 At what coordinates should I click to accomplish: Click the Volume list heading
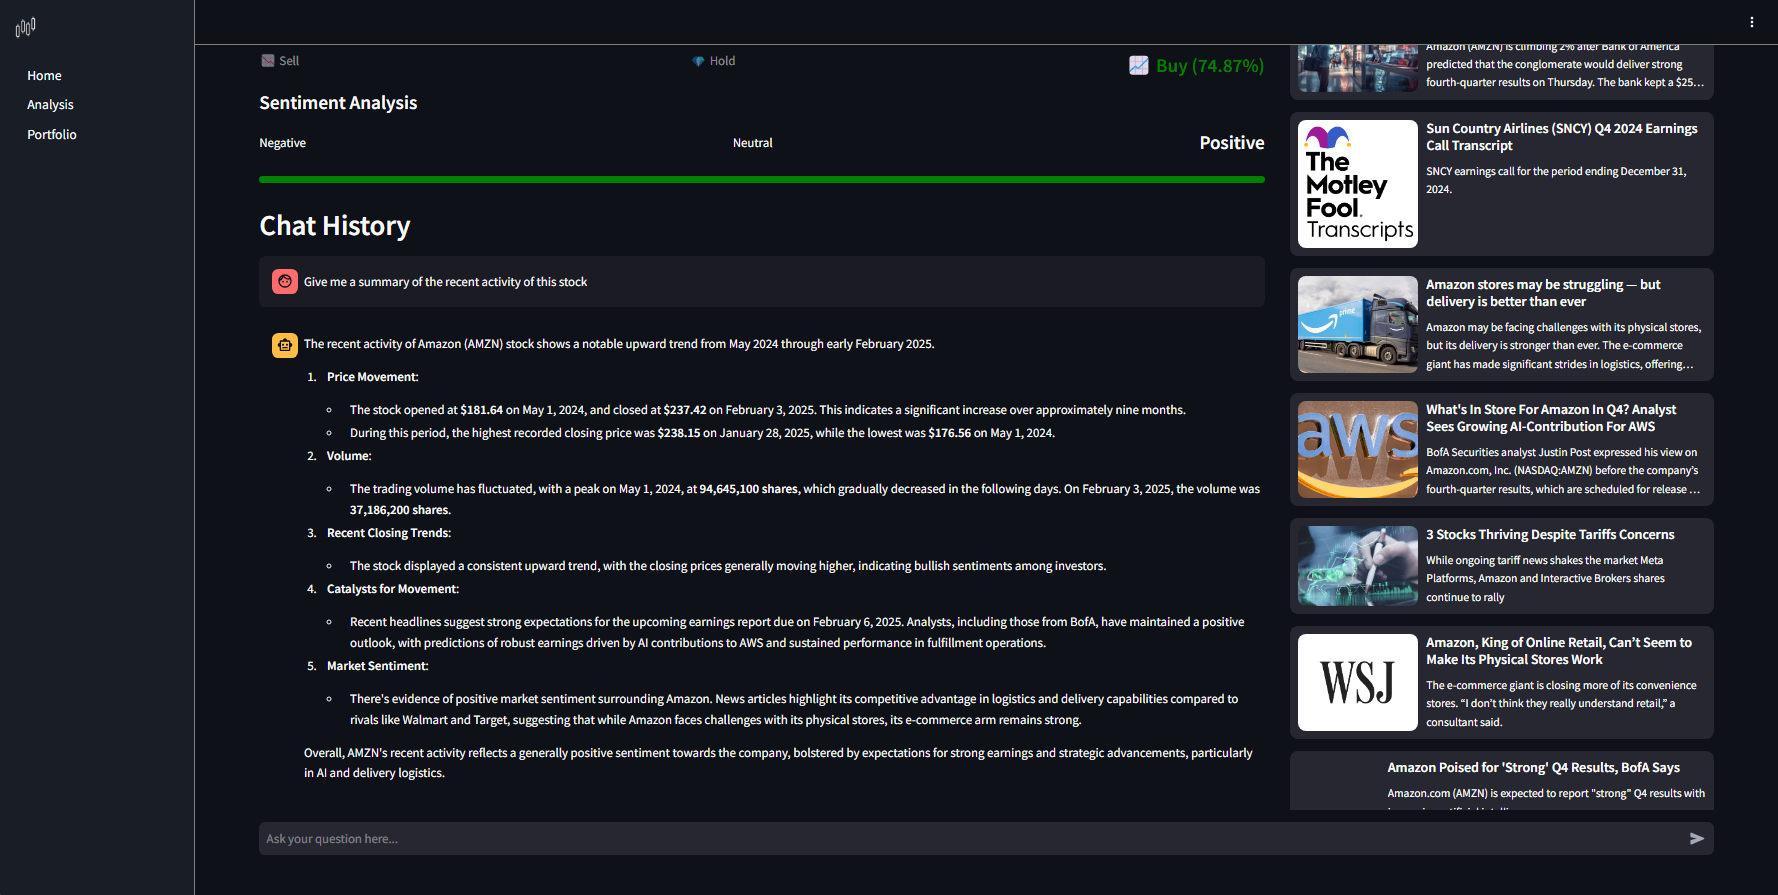click(349, 456)
